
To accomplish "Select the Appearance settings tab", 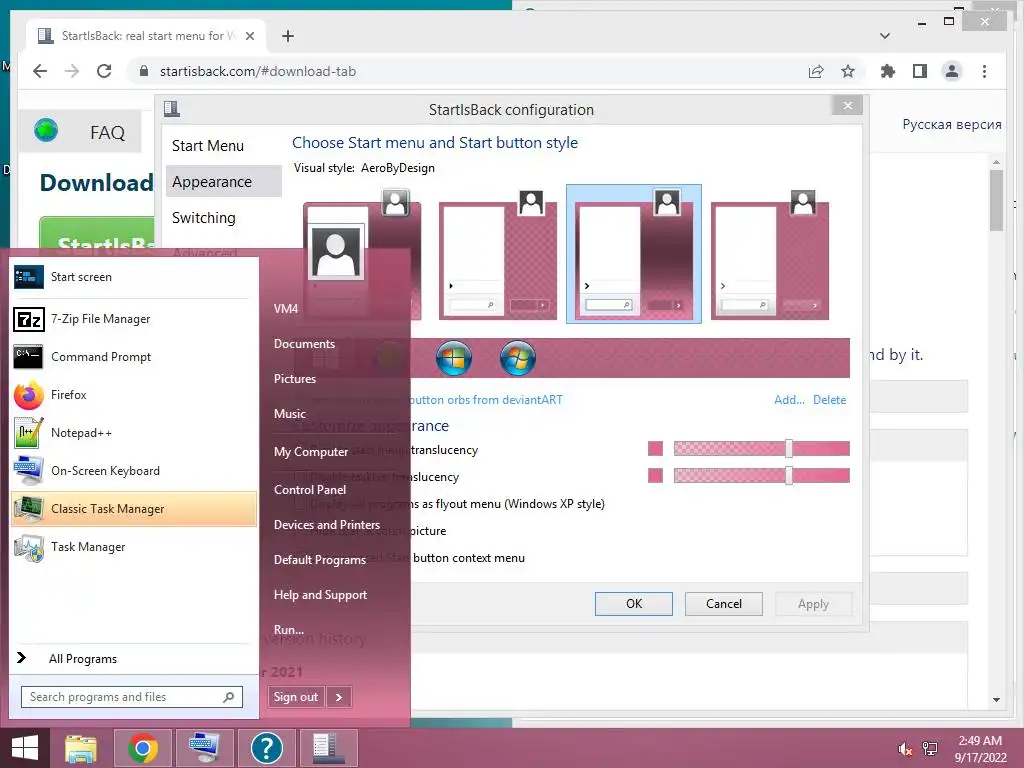I will point(223,182).
